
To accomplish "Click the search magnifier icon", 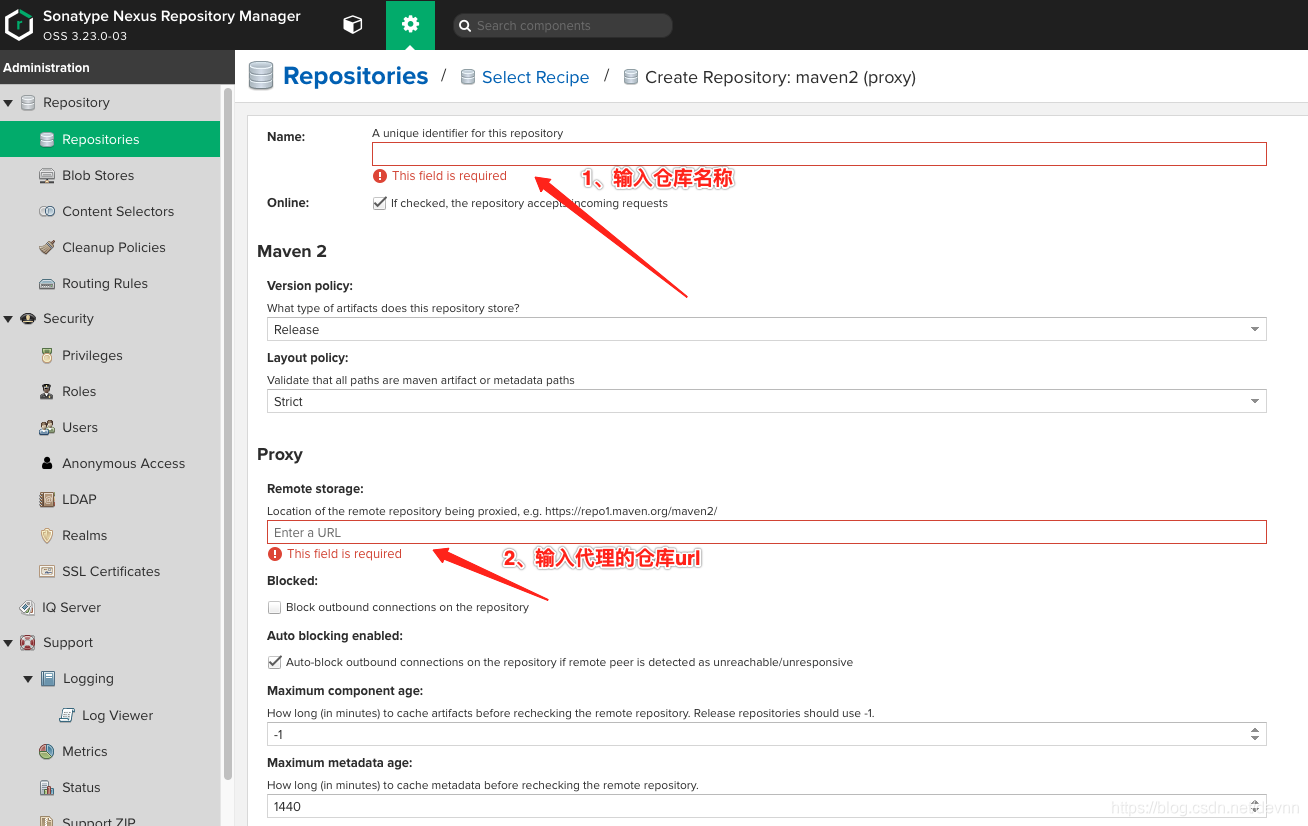I will point(465,26).
